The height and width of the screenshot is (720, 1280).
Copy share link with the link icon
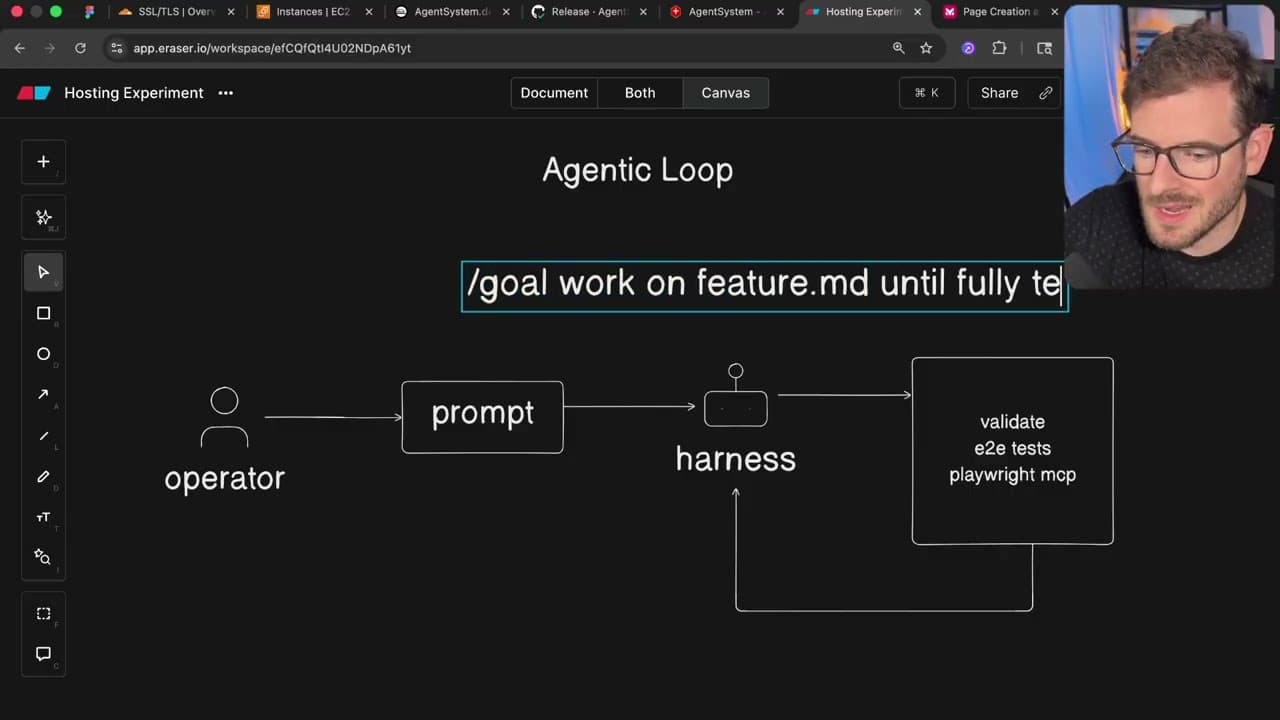(1046, 93)
